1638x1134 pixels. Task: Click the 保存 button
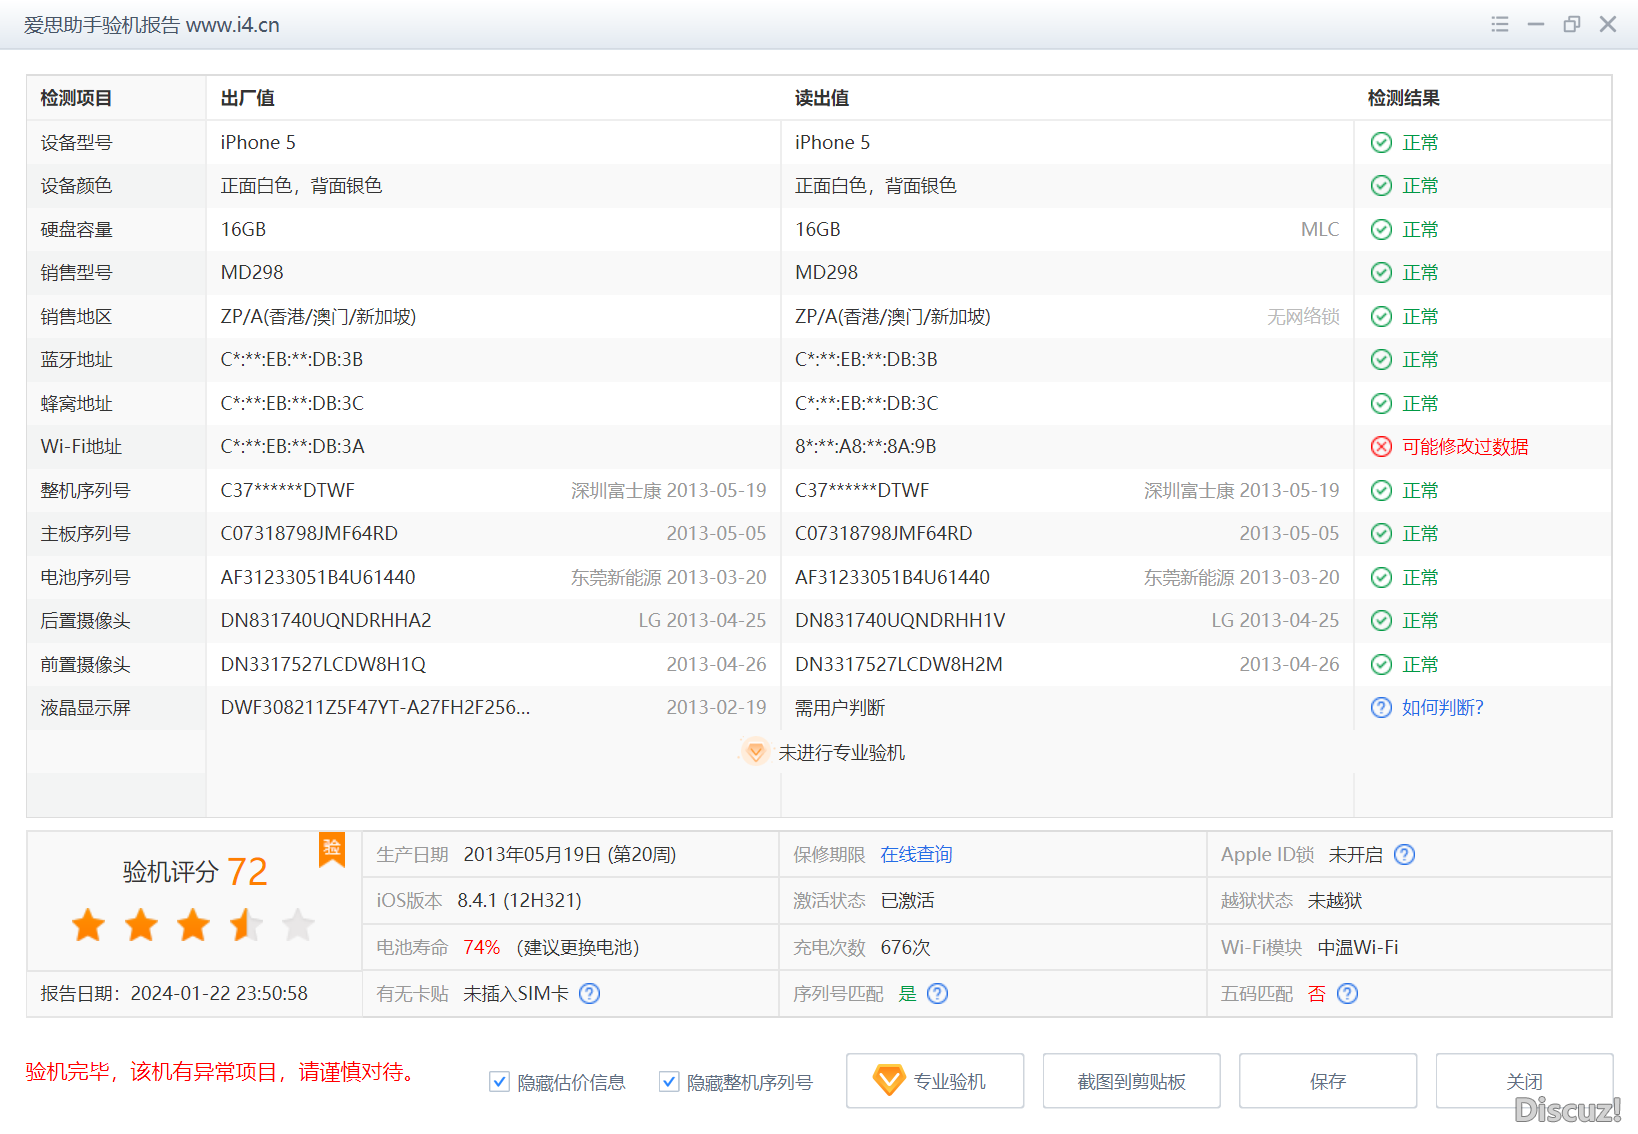(x=1328, y=1081)
